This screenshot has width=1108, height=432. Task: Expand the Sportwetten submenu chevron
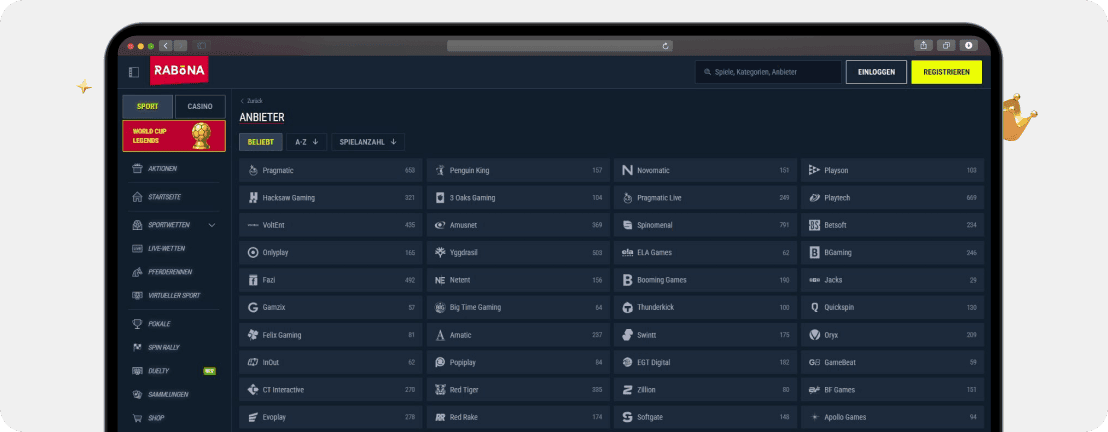[212, 226]
